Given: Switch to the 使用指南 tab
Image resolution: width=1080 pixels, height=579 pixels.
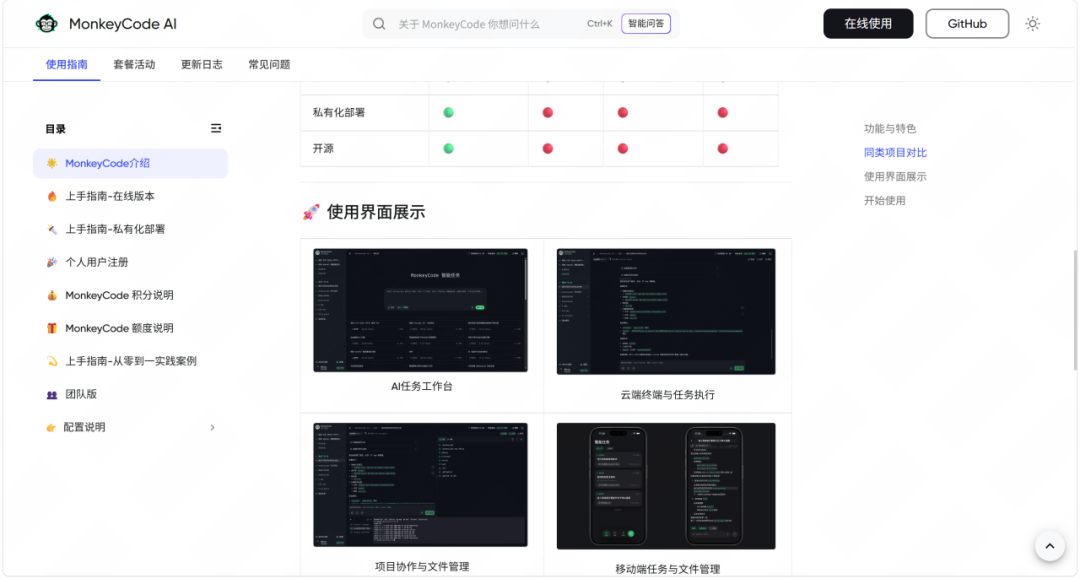Looking at the screenshot, I should pos(67,65).
